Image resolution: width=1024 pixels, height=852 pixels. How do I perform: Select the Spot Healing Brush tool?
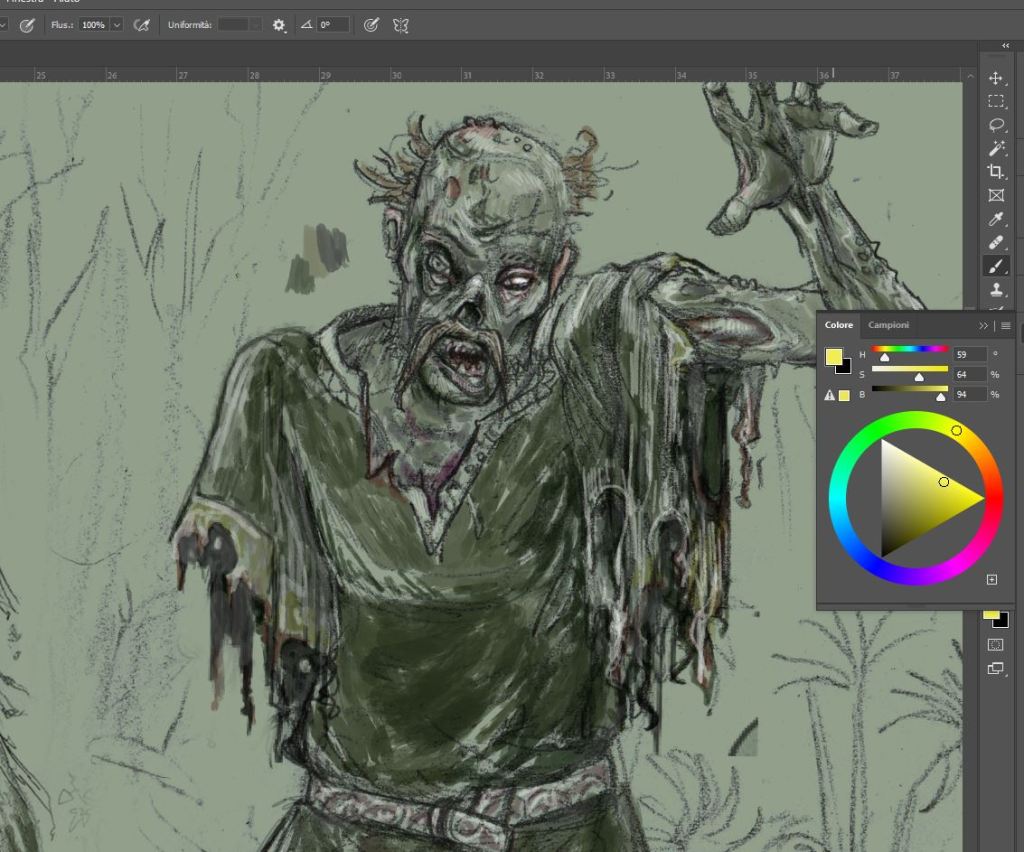click(x=996, y=243)
